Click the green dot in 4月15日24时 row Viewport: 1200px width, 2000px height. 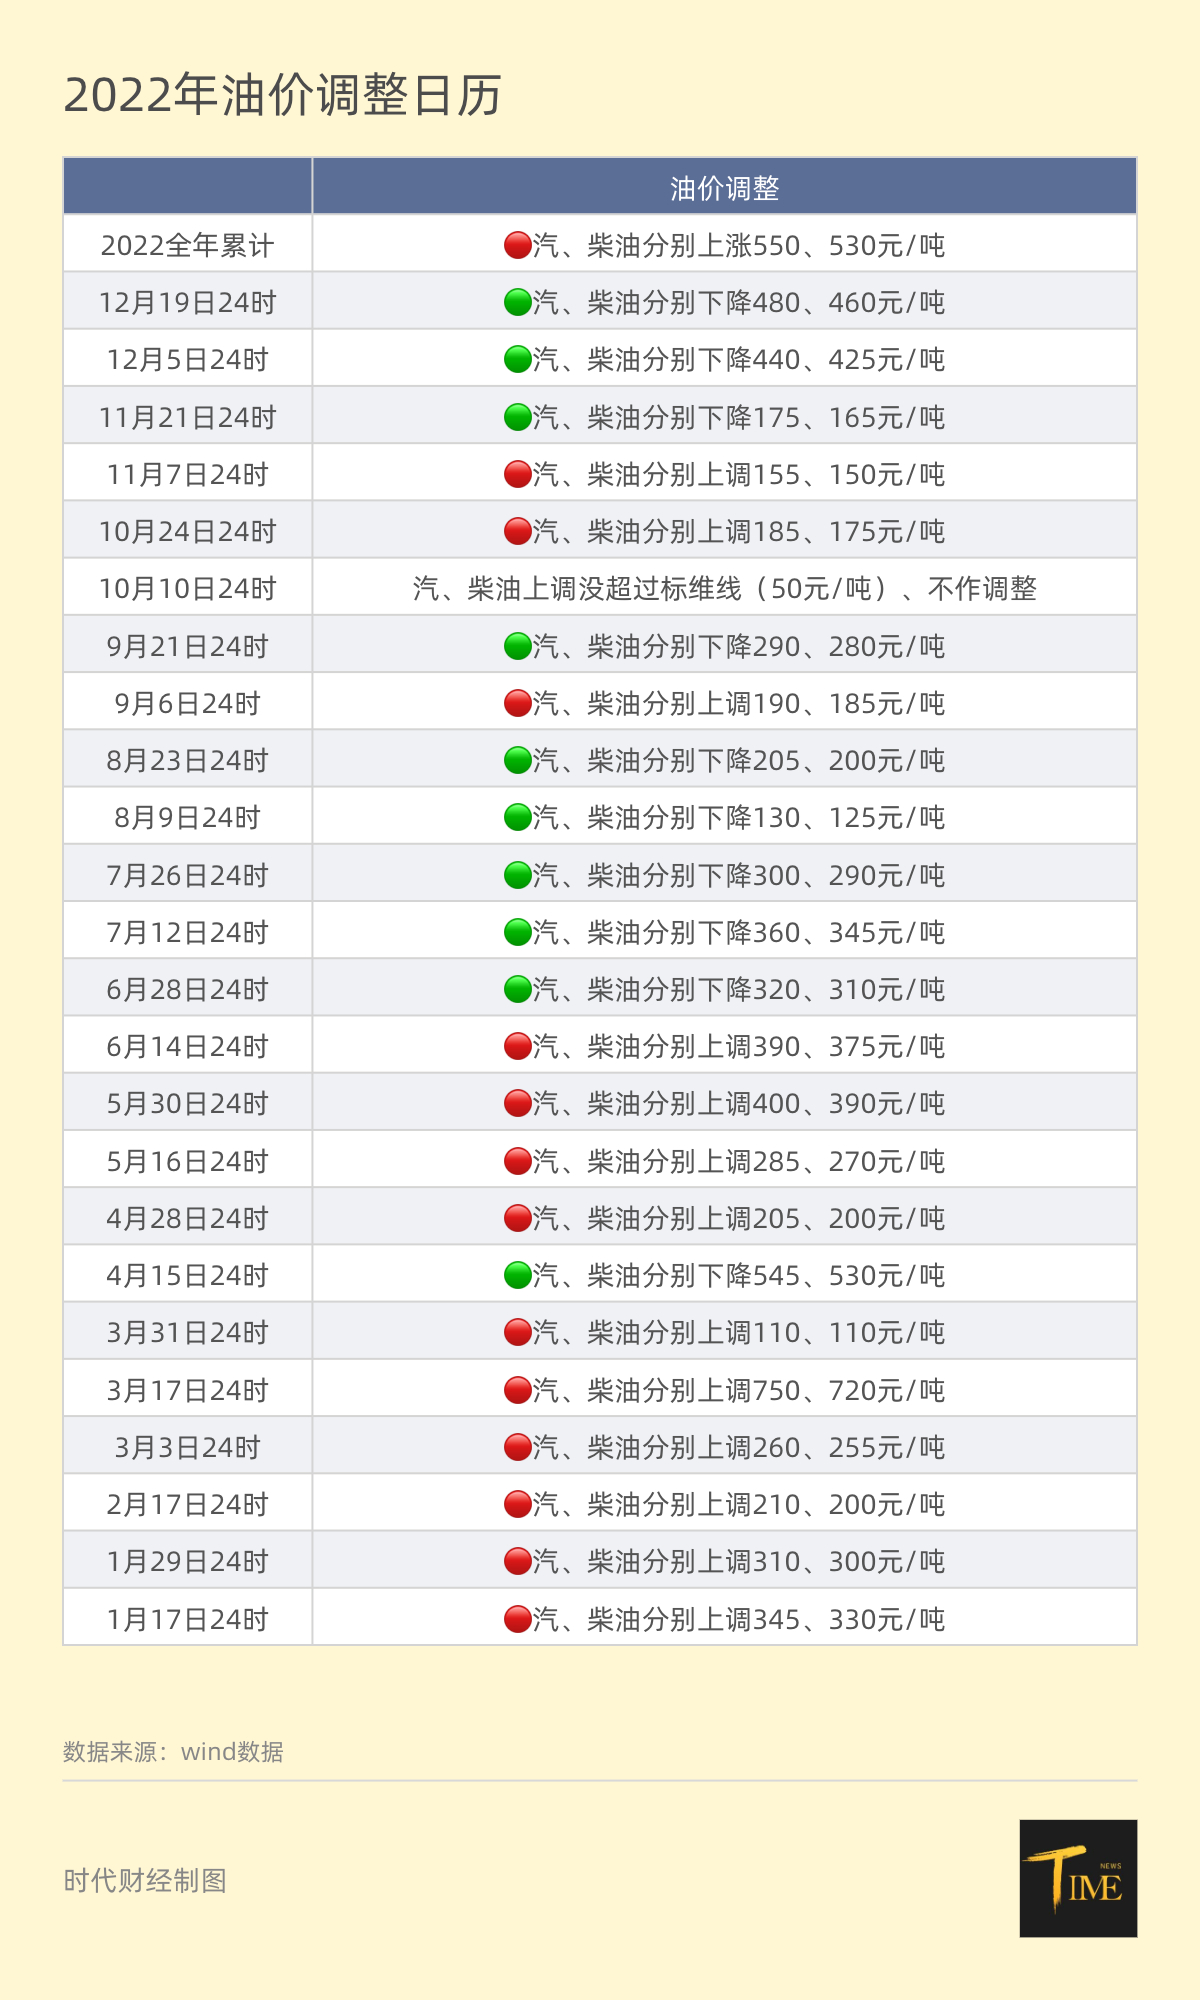pos(518,1275)
